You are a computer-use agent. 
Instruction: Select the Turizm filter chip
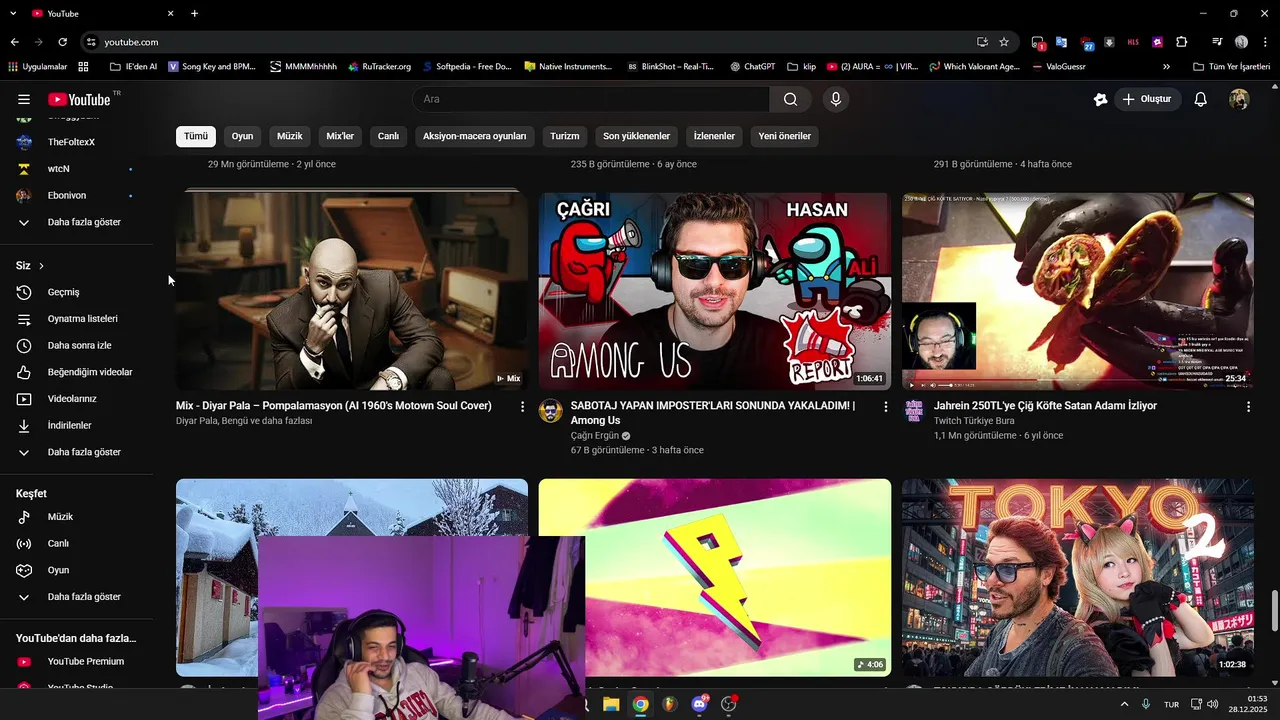[x=565, y=136]
